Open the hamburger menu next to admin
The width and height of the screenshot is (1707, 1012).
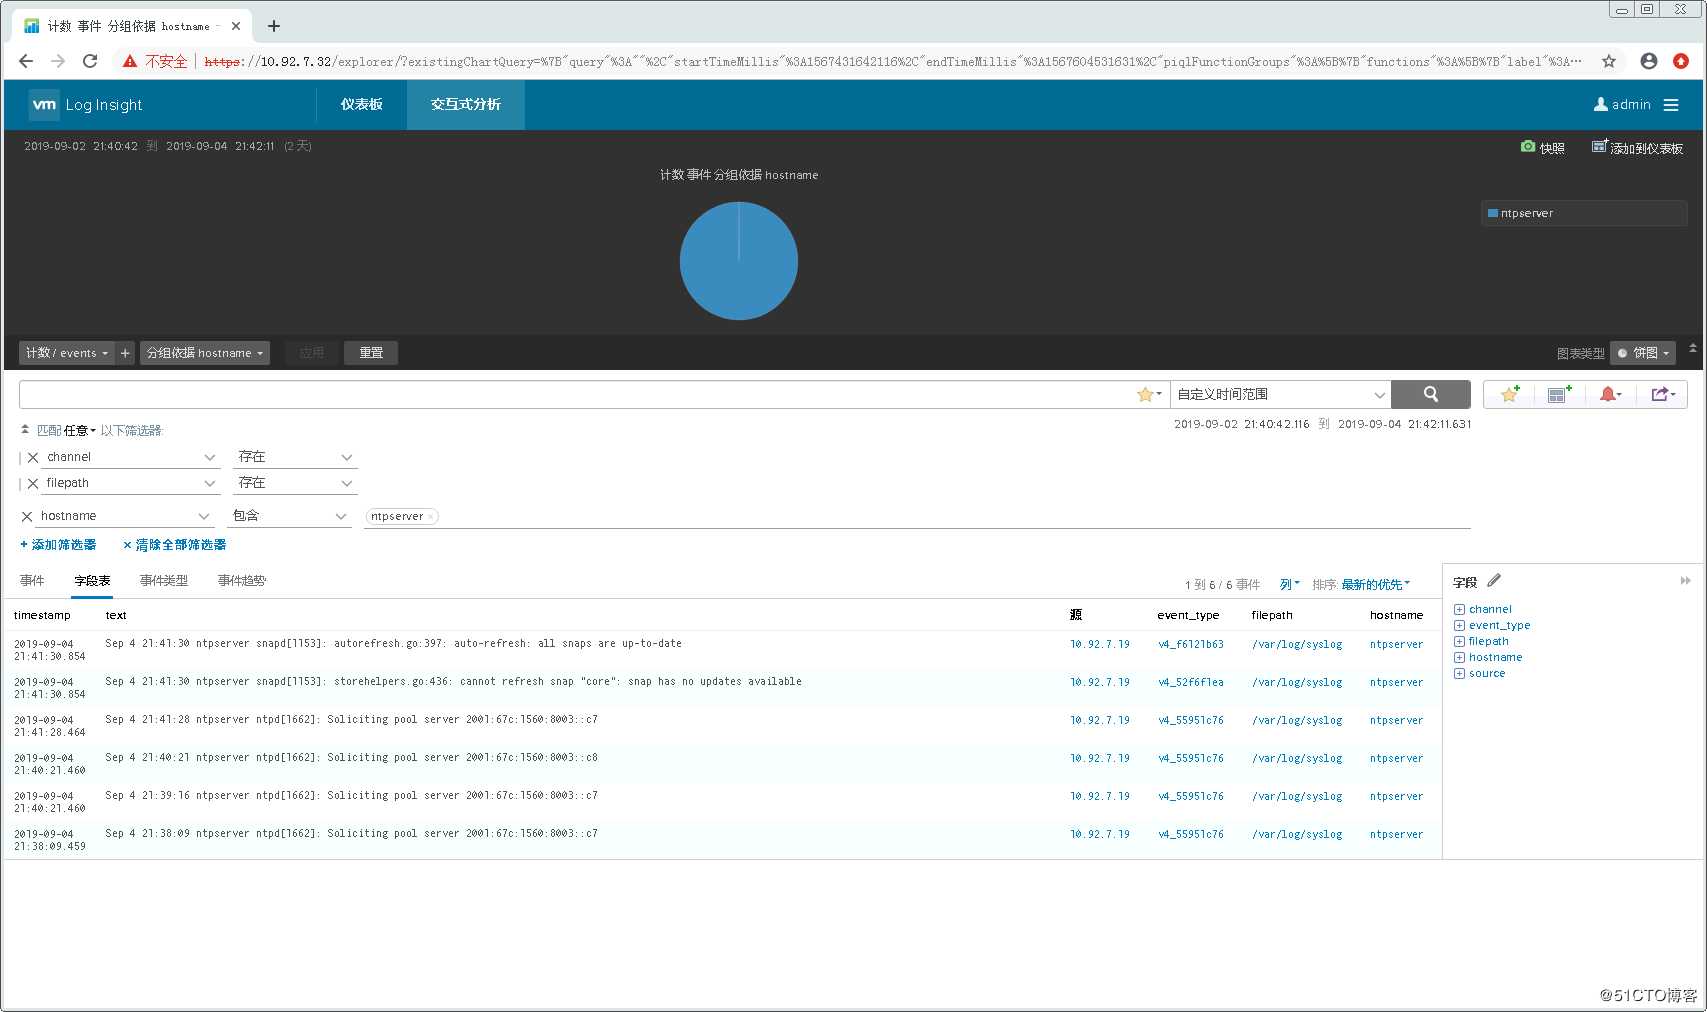(1671, 105)
